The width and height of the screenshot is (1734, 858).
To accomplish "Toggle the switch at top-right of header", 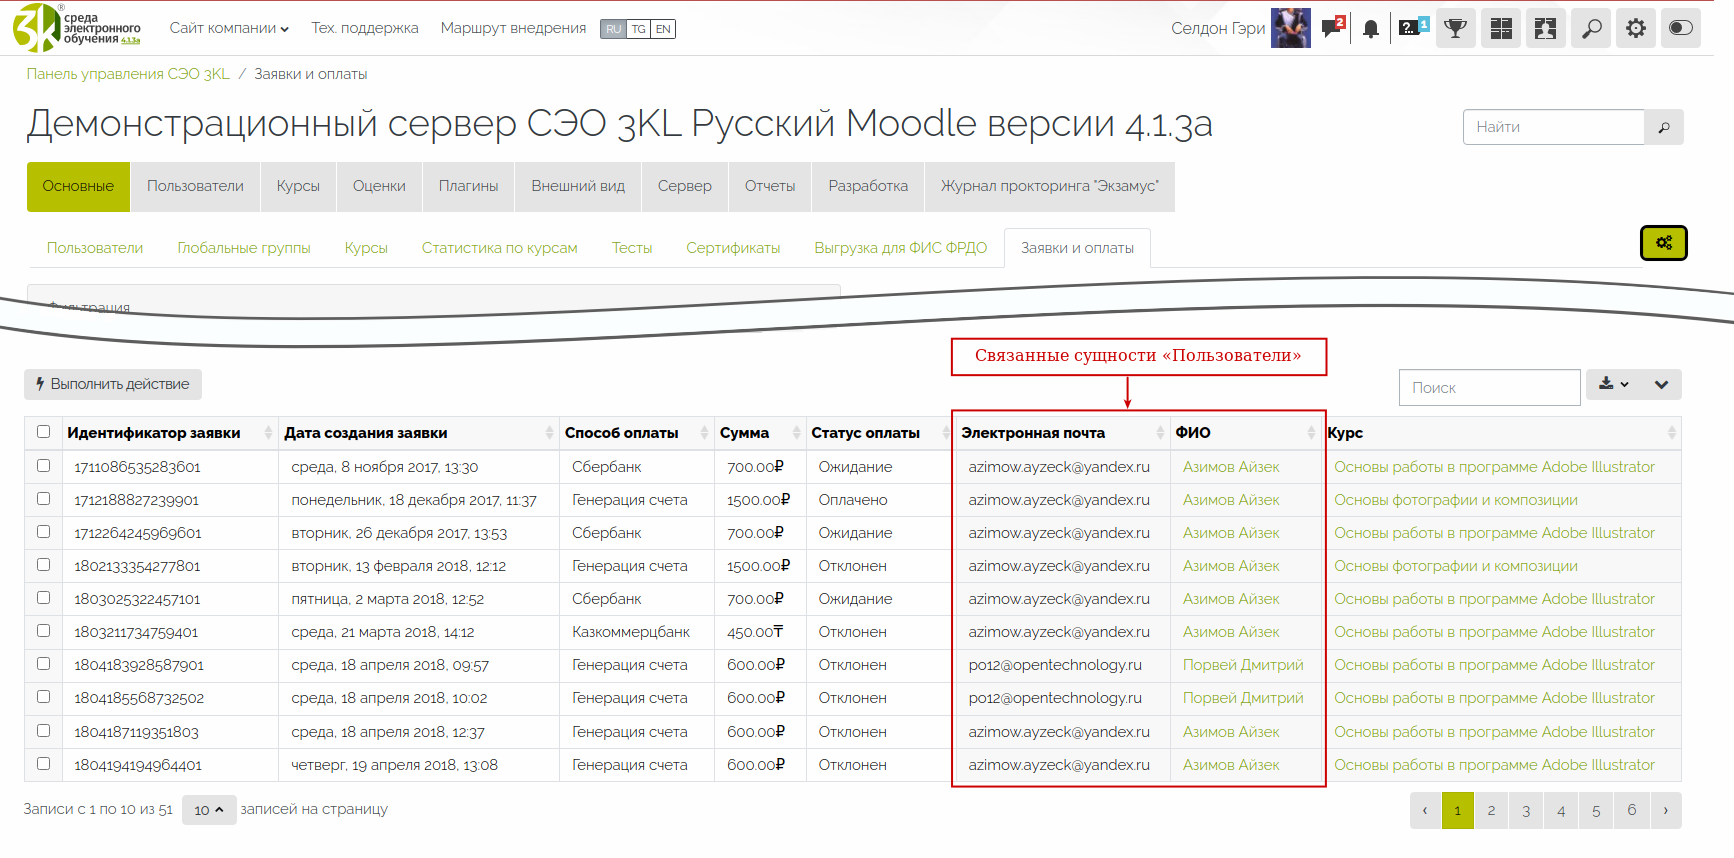I will click(x=1681, y=29).
